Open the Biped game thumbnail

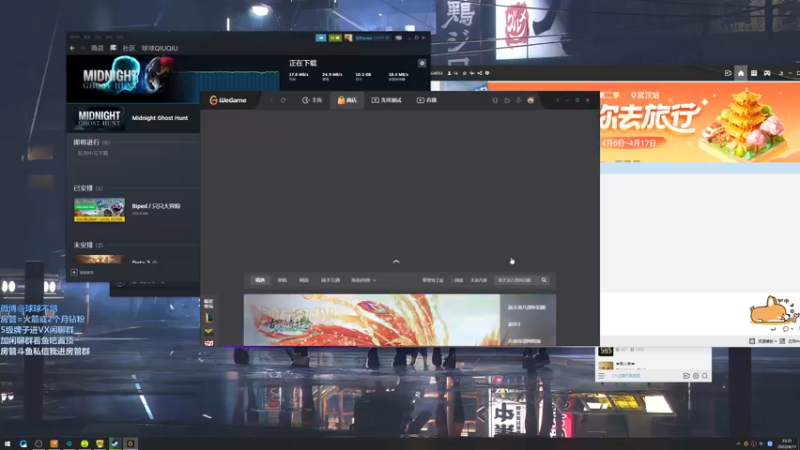[x=99, y=210]
